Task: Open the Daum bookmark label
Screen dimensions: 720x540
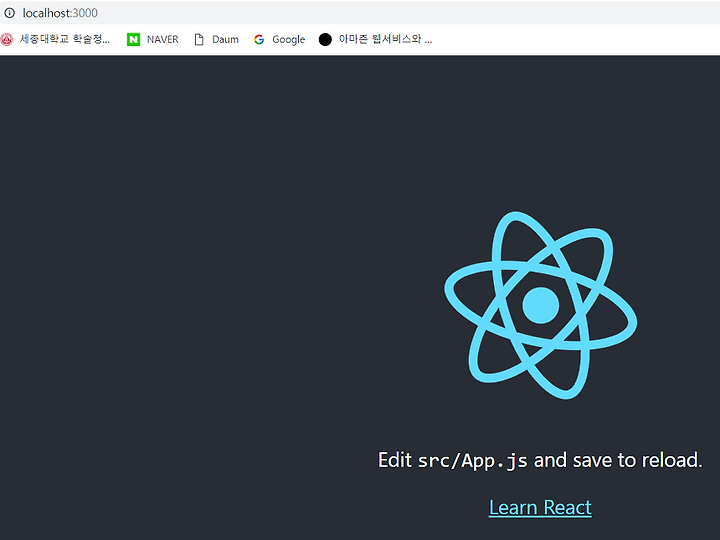Action: coord(225,39)
